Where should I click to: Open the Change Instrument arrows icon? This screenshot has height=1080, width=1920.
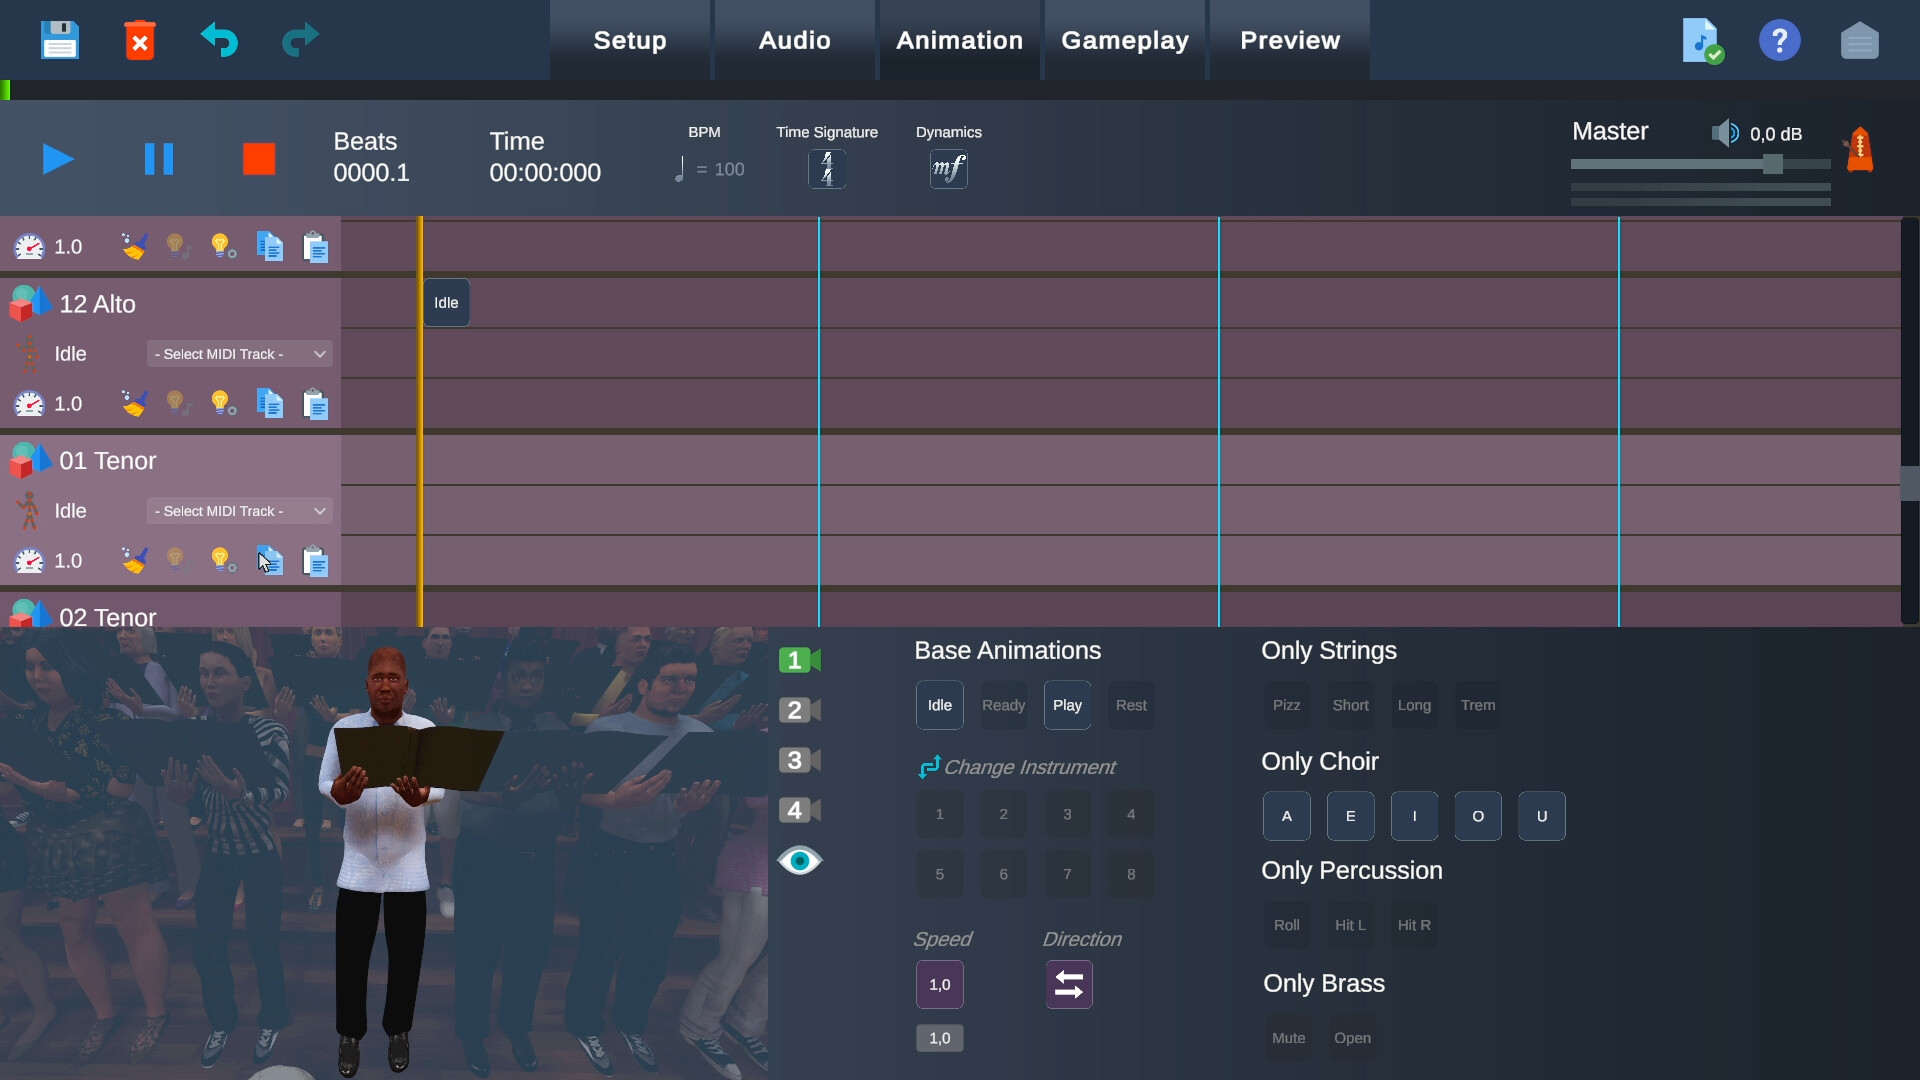point(928,767)
